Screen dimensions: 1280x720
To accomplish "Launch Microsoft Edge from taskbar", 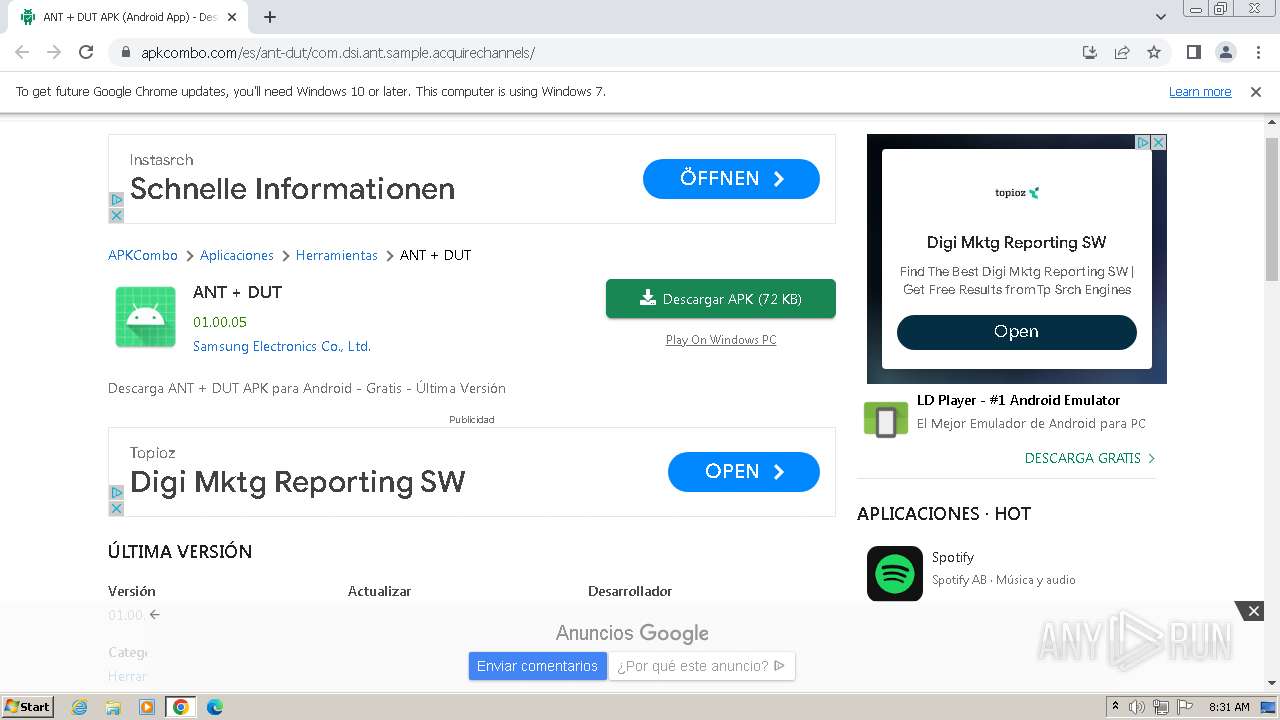I will (x=215, y=707).
